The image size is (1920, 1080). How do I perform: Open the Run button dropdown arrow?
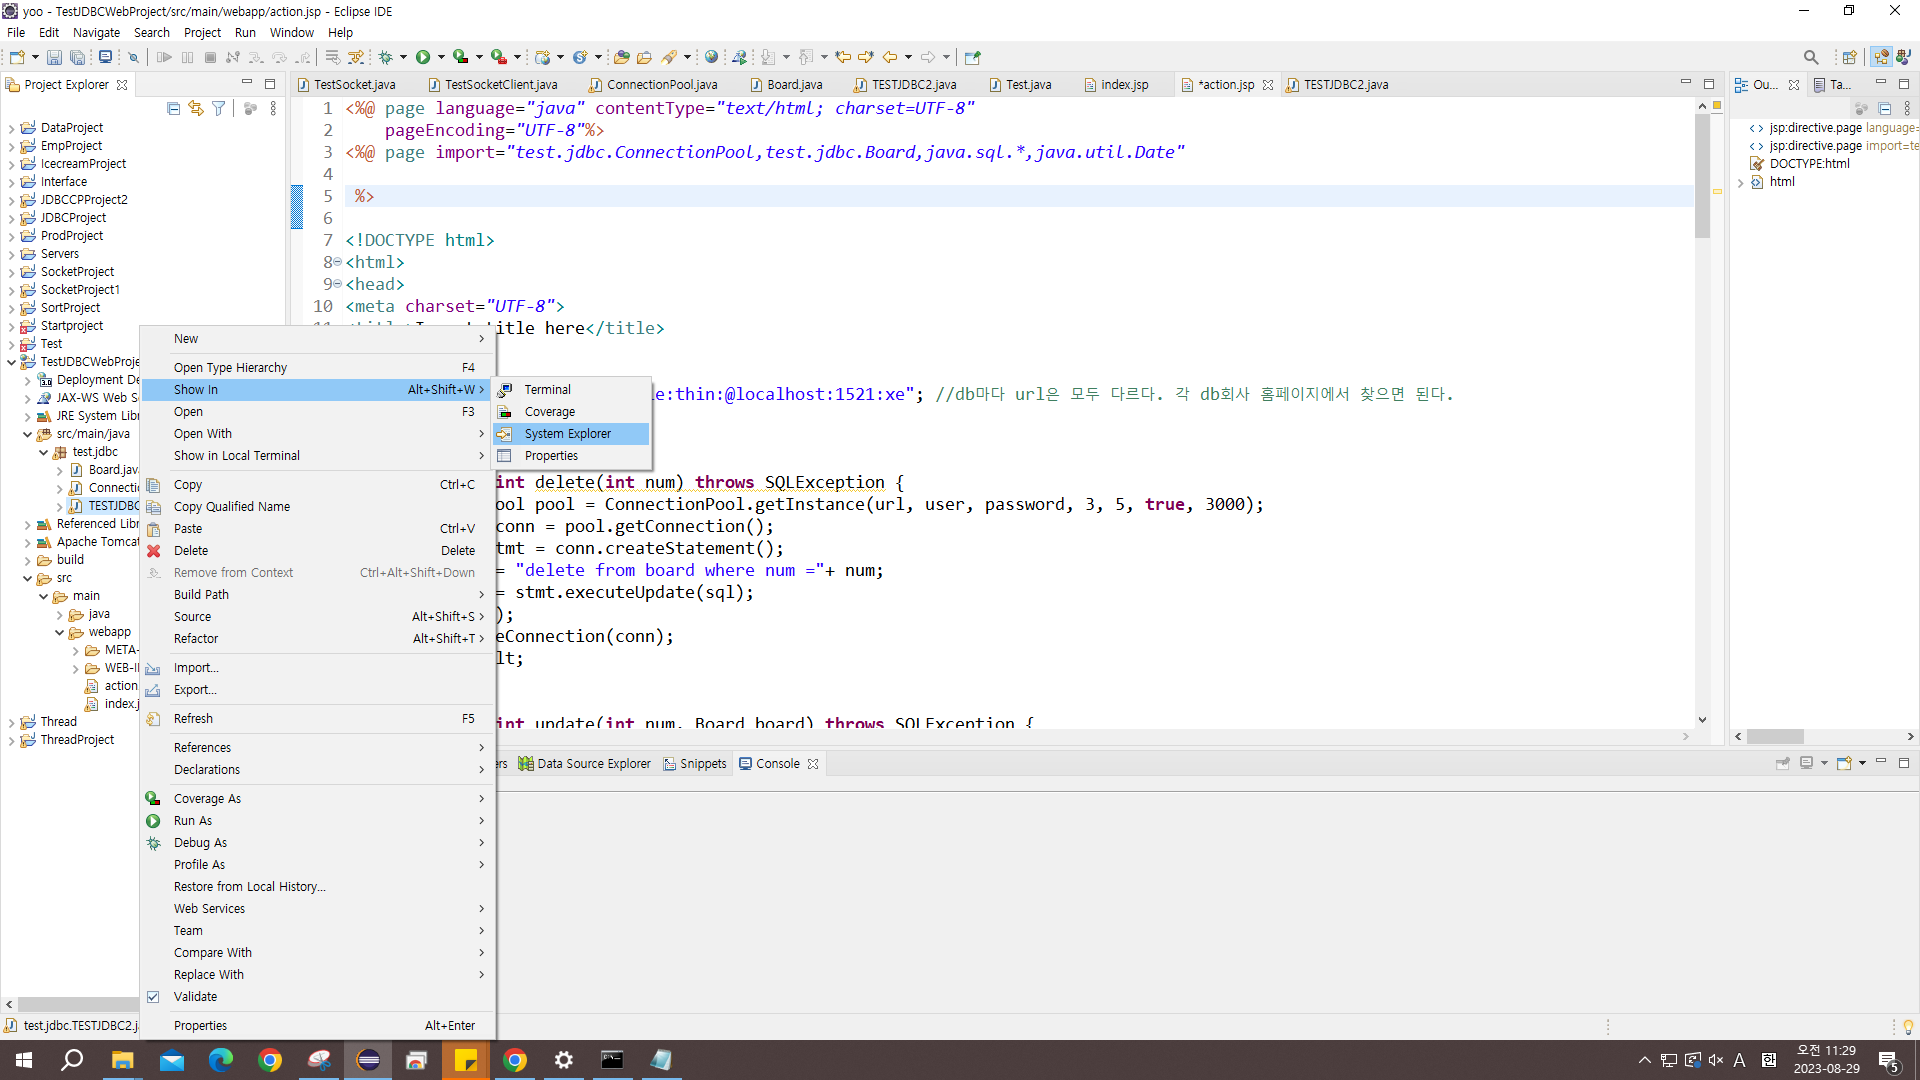441,57
